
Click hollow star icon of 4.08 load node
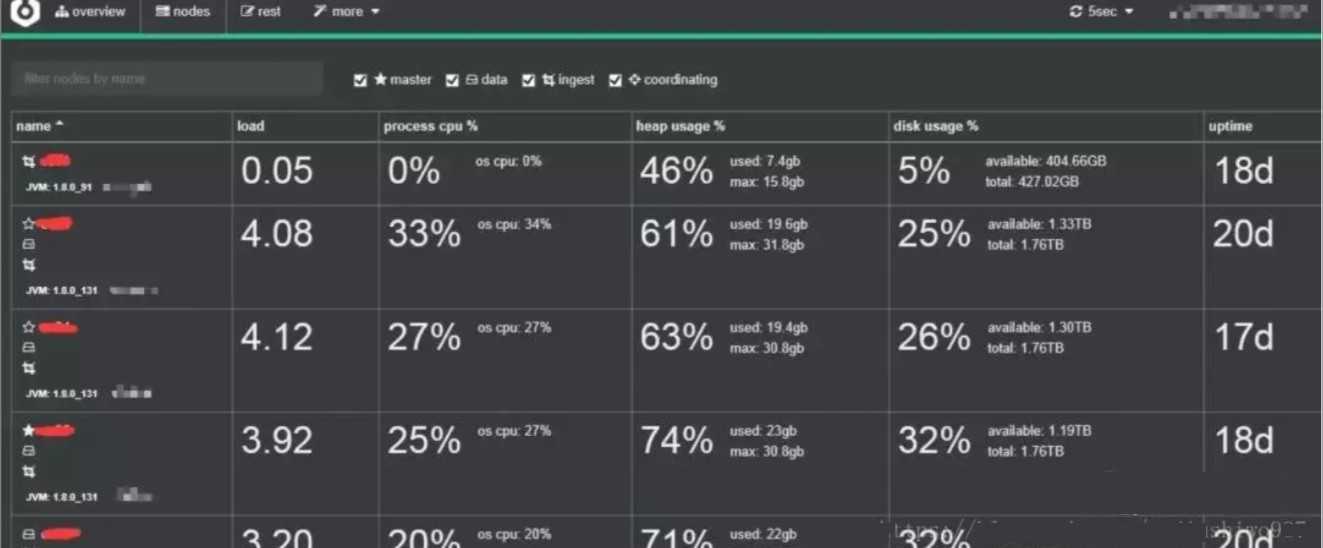(29, 225)
